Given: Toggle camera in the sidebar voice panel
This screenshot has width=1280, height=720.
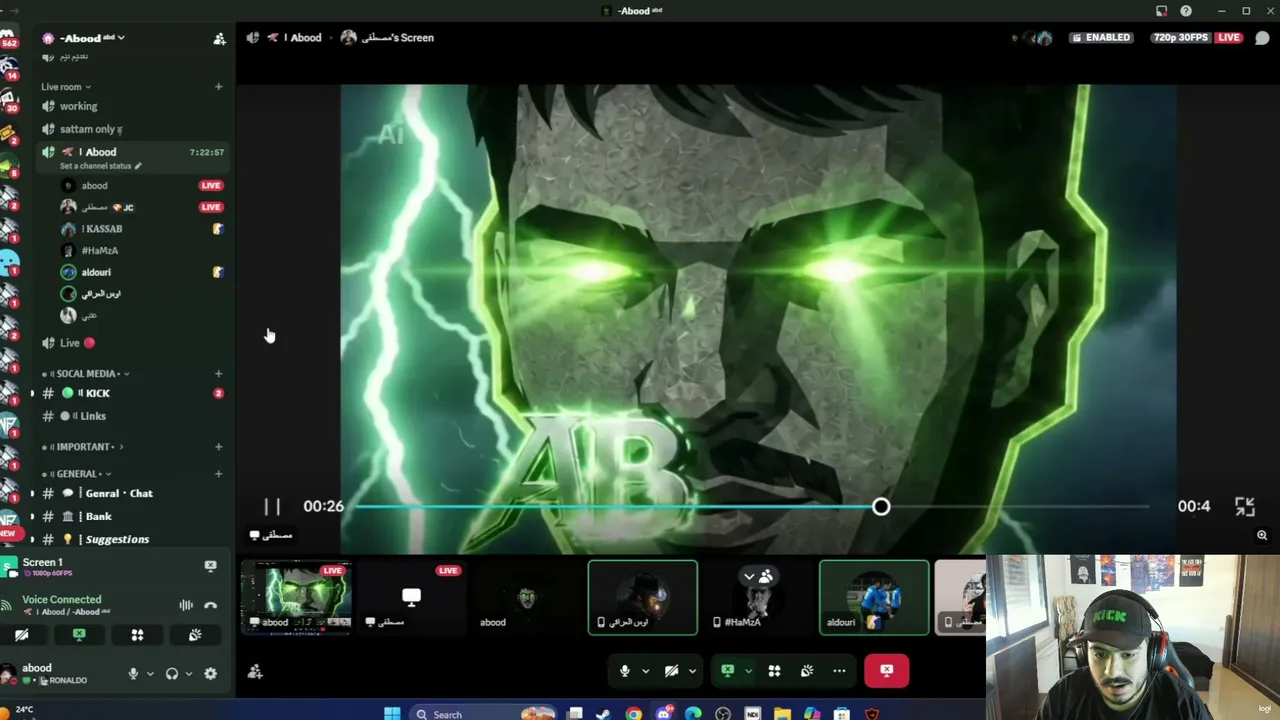Looking at the screenshot, I should (22, 635).
